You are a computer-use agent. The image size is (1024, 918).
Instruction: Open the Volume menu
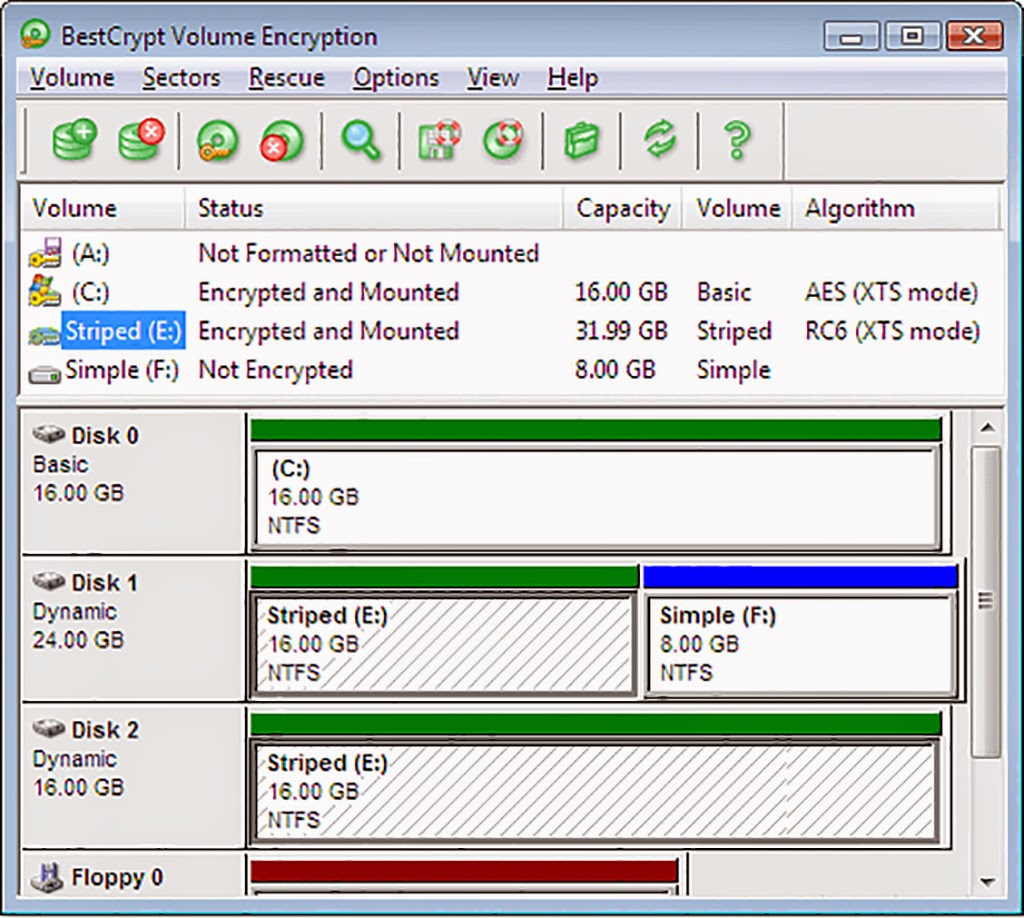(x=72, y=78)
